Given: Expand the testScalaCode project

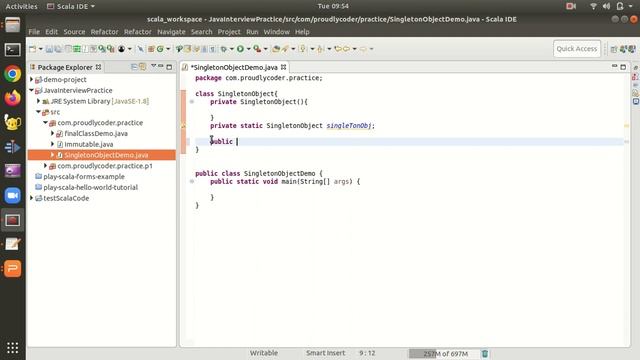Looking at the screenshot, I should point(31,198).
